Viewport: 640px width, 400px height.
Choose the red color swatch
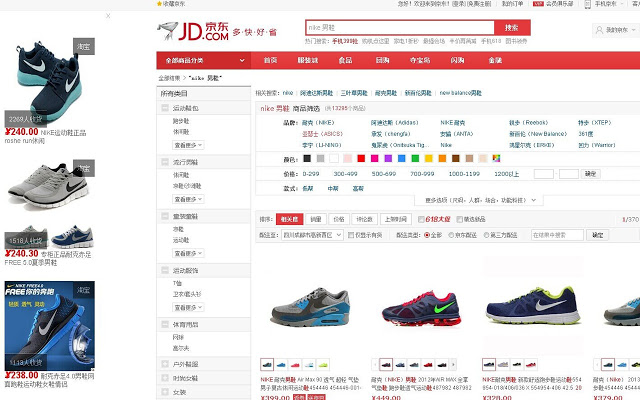[361, 158]
